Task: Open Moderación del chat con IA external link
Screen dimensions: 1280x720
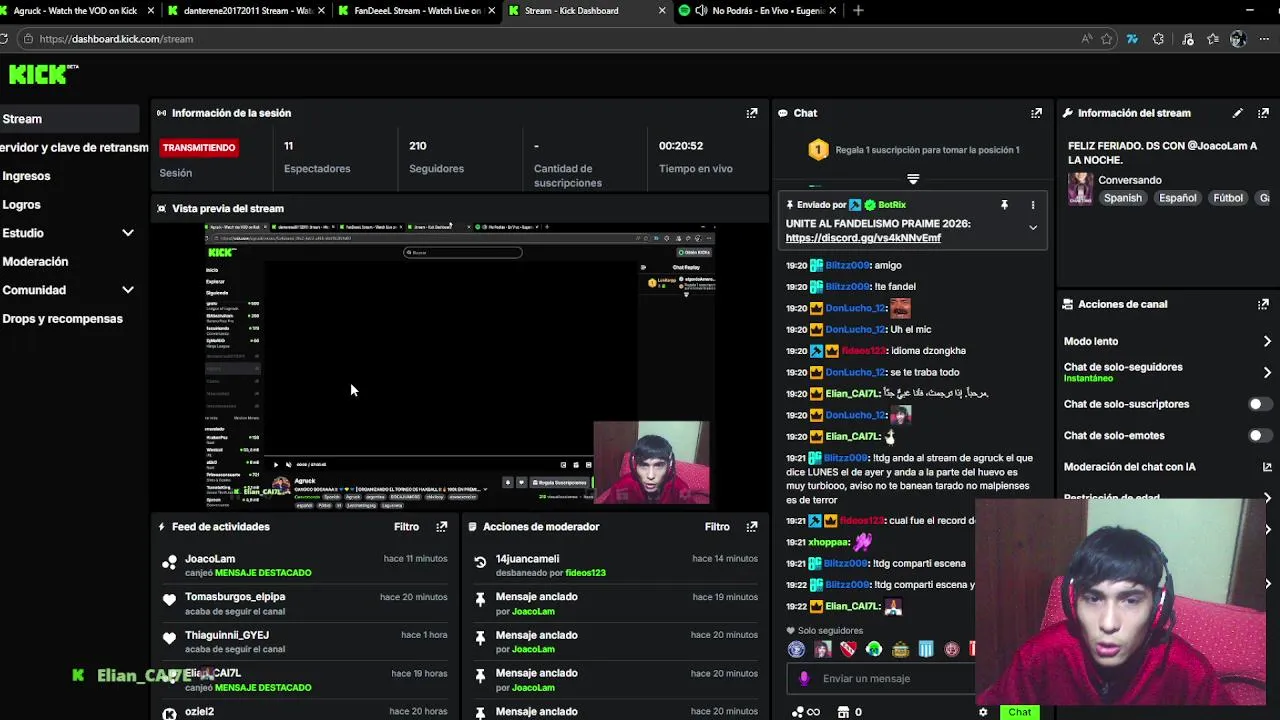Action: [x=1267, y=467]
